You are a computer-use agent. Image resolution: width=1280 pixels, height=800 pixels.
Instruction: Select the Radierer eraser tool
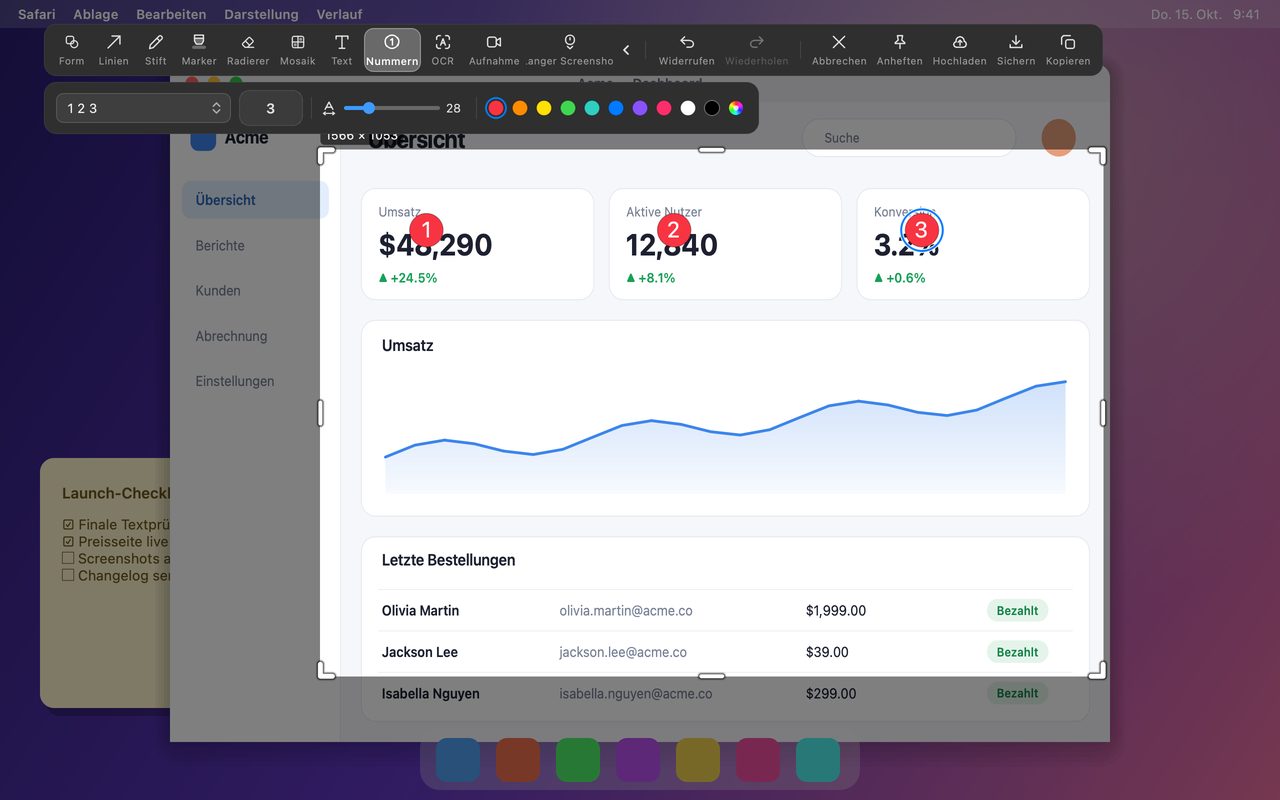(x=248, y=50)
